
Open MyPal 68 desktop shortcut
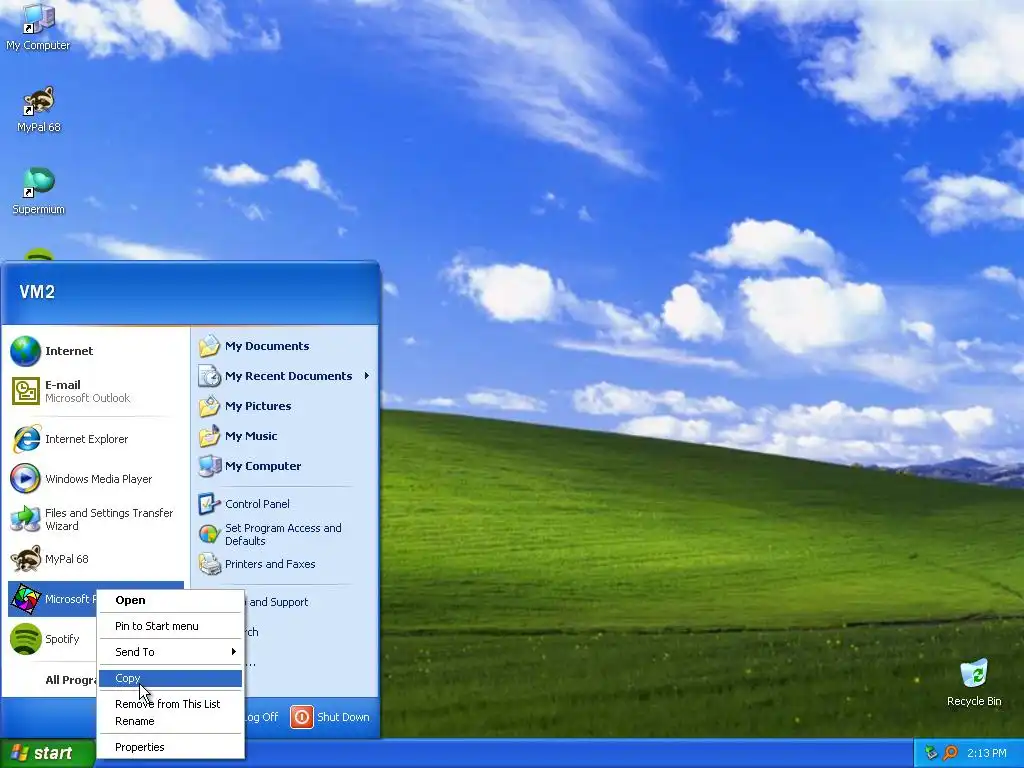pyautogui.click(x=39, y=110)
